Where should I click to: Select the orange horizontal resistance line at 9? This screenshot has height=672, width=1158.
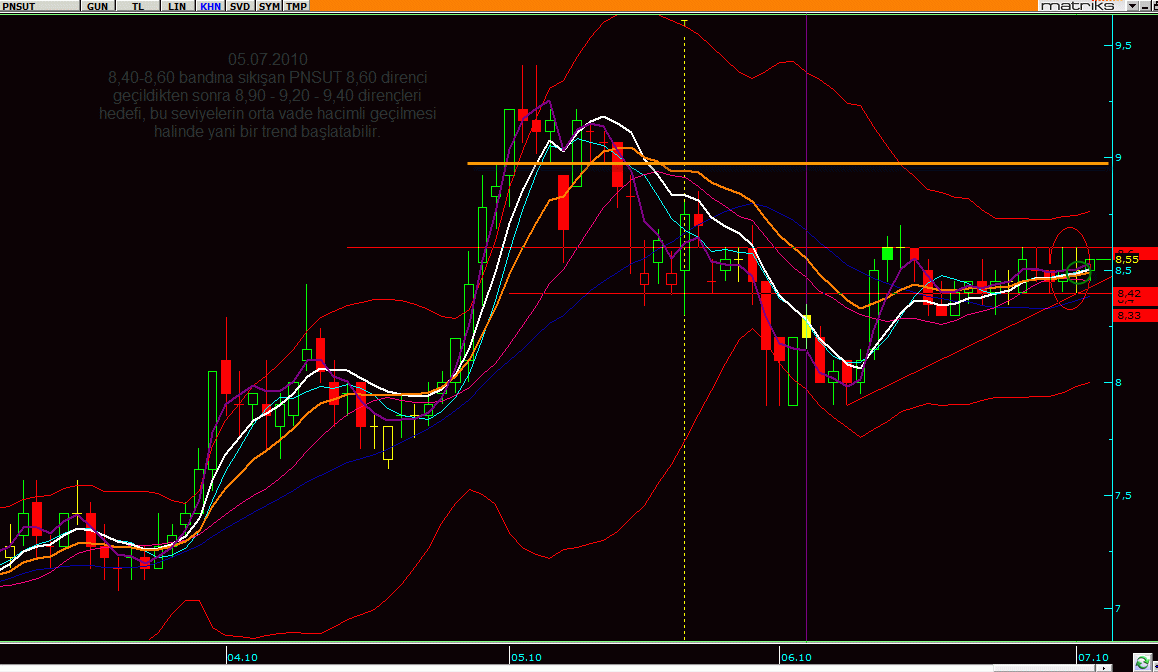pyautogui.click(x=788, y=163)
